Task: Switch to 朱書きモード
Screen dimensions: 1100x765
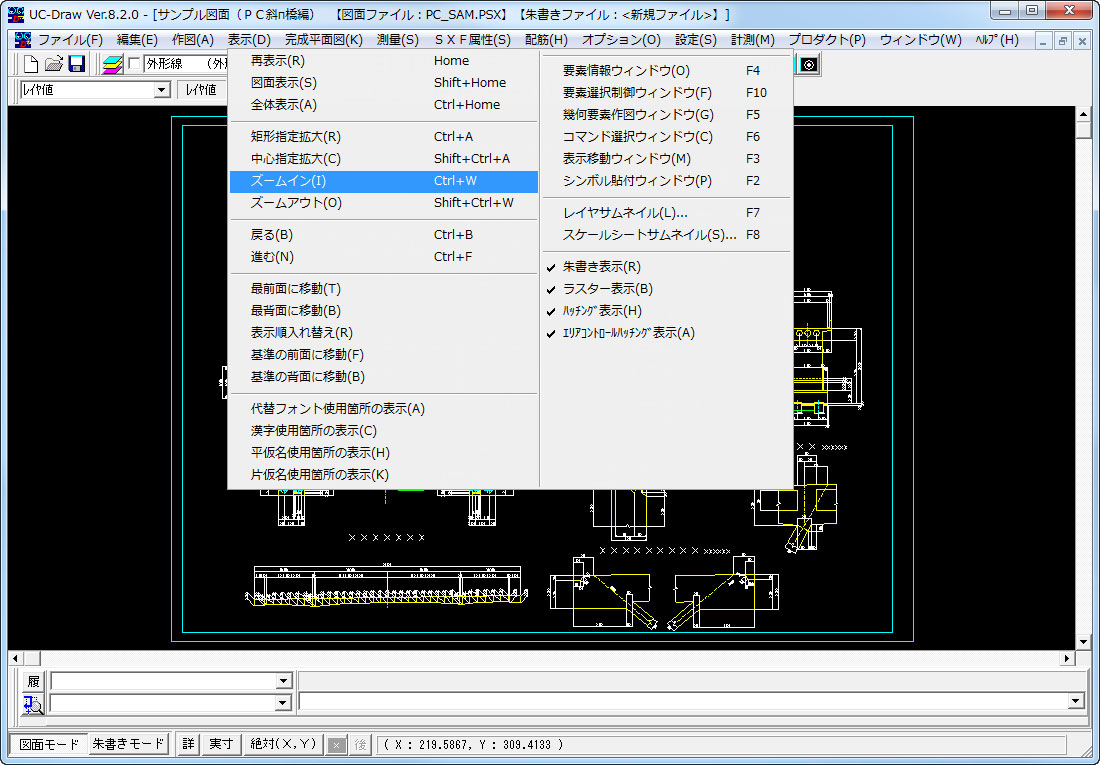Action: (x=128, y=744)
